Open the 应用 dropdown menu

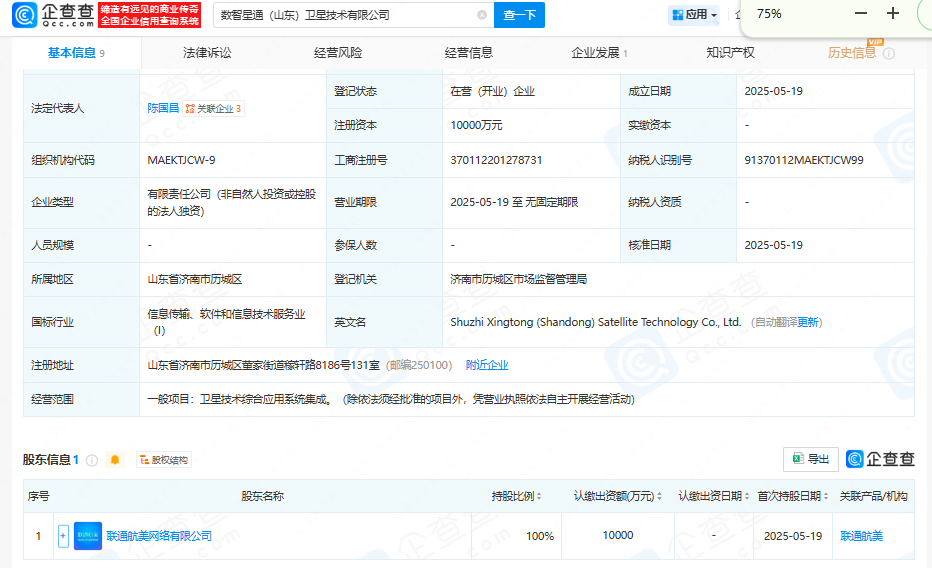point(694,14)
